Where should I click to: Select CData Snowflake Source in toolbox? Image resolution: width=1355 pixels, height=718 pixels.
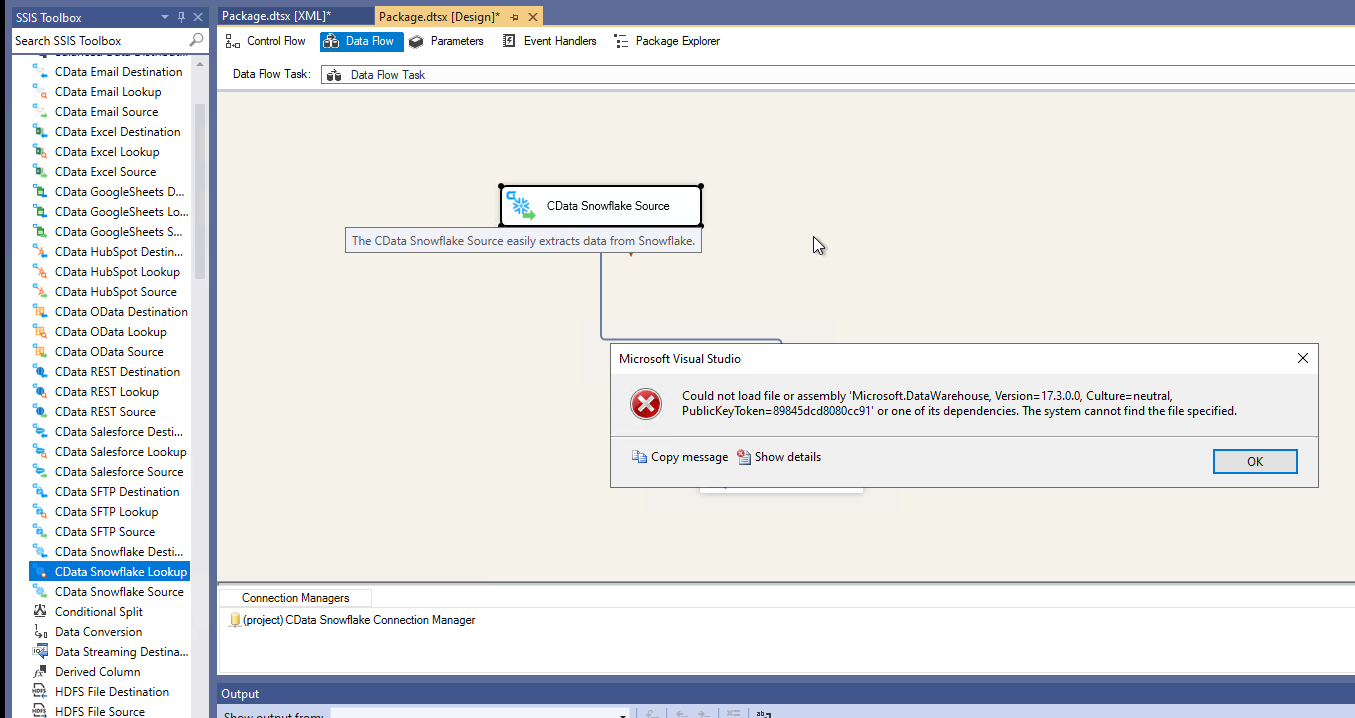point(110,592)
